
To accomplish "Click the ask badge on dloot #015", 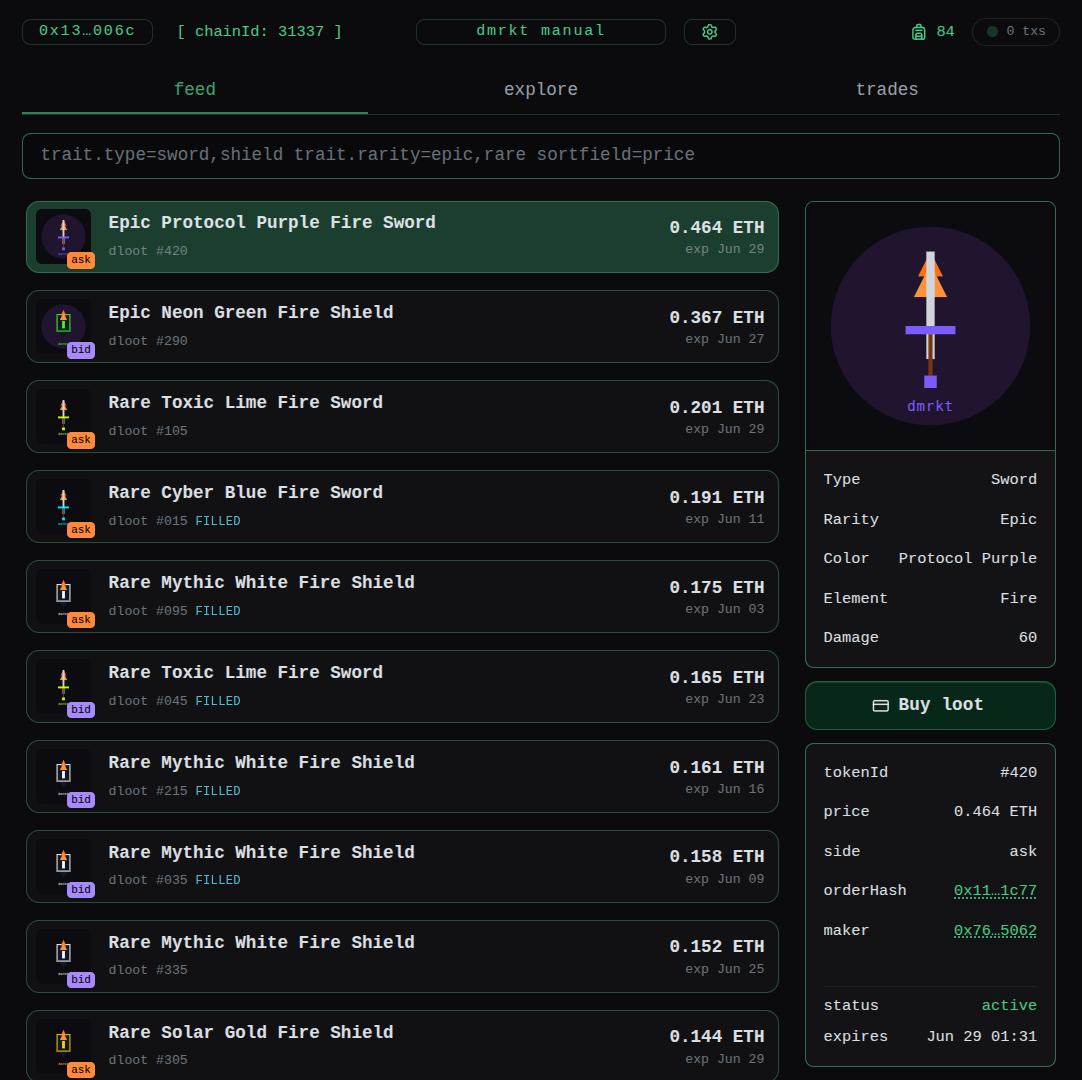I will [x=81, y=530].
